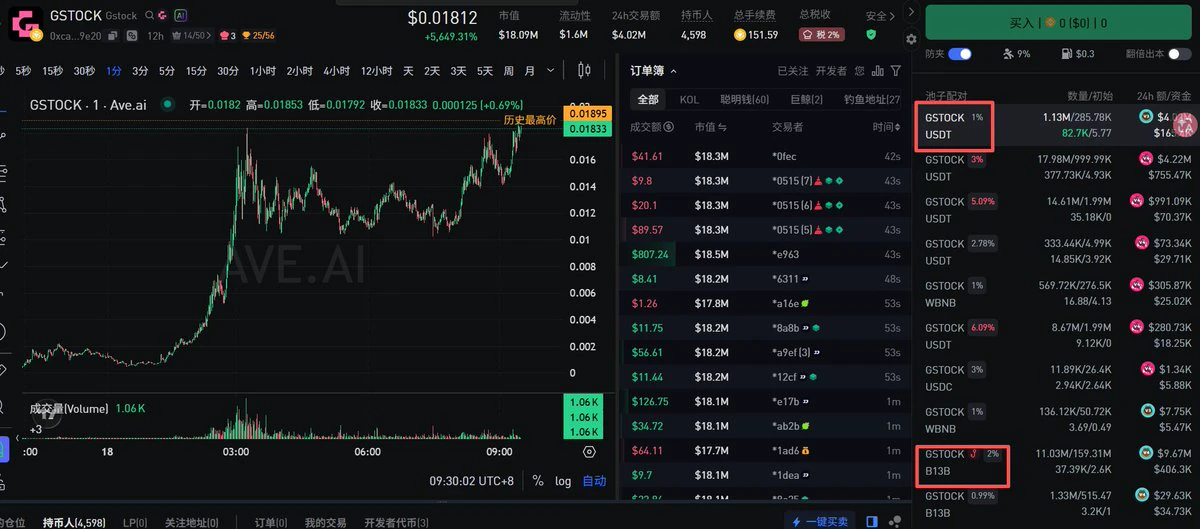The image size is (1200, 529).
Task: Select the GSTOCK/WBNB 1% pool with $305.87K
Action: tap(1056, 293)
